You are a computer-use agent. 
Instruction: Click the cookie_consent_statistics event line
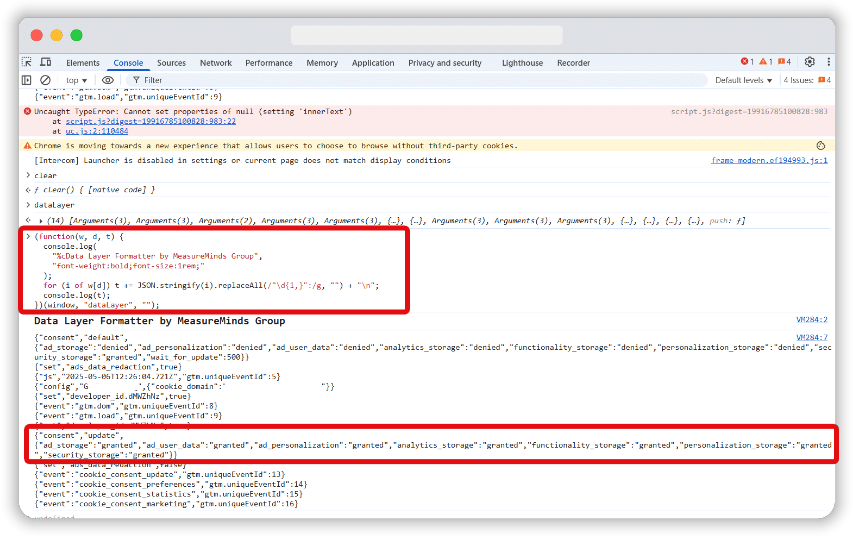(168, 494)
